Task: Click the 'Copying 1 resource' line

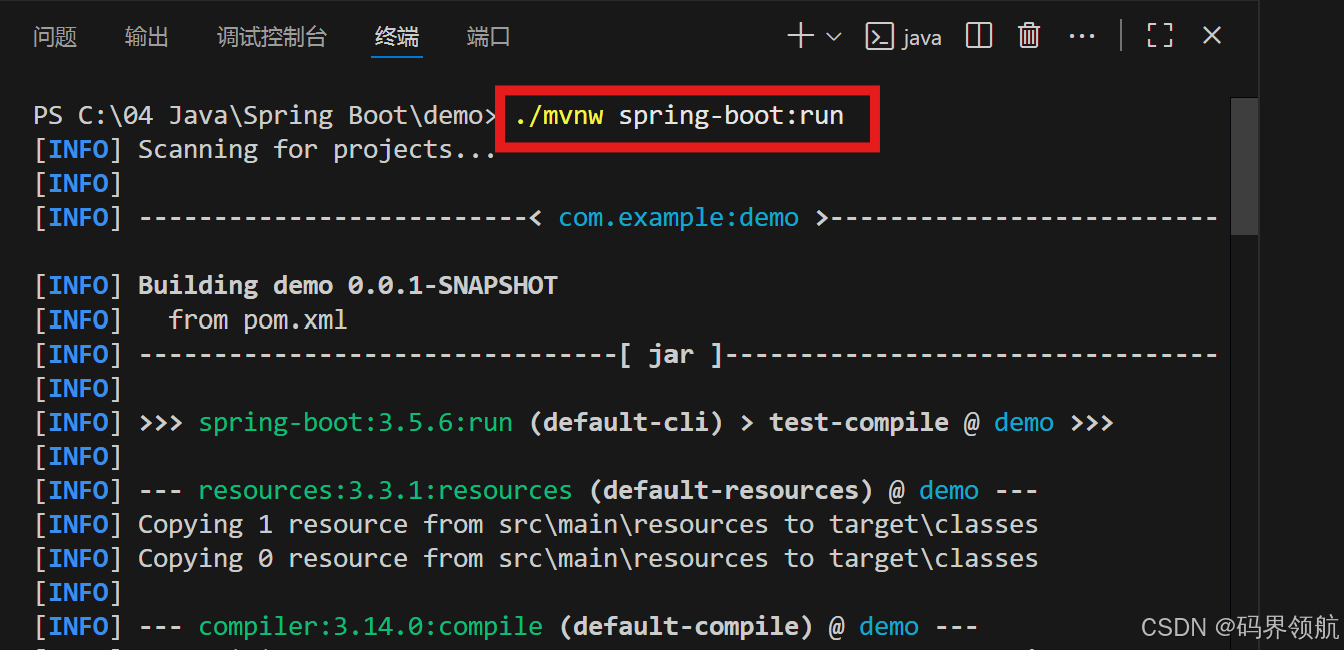Action: tap(588, 523)
